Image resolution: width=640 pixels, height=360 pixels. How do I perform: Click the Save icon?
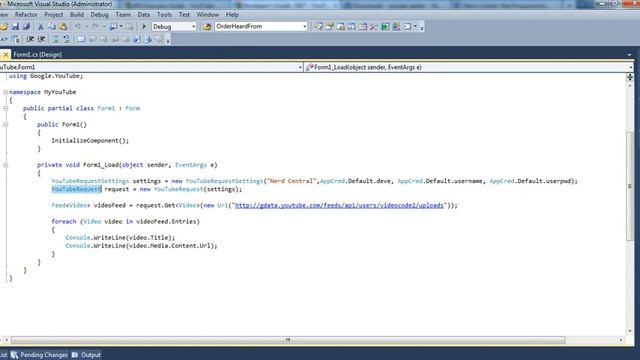pyautogui.click(x=16, y=27)
